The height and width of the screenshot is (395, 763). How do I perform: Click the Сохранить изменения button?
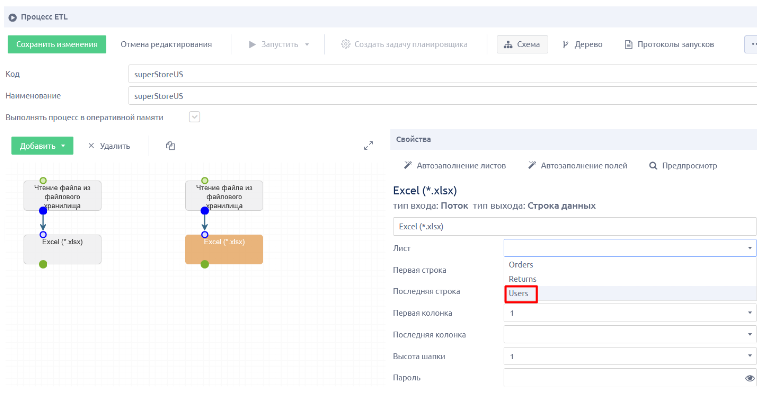coord(57,44)
